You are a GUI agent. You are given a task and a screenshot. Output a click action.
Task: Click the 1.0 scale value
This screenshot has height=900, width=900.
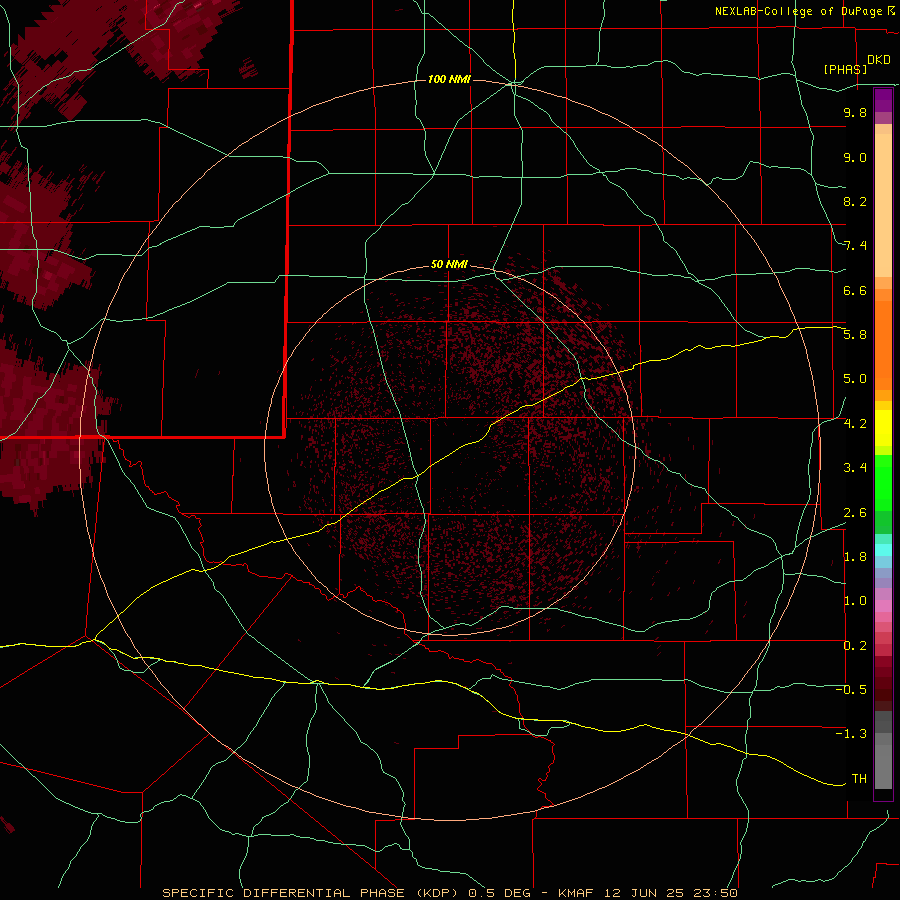pyautogui.click(x=855, y=600)
